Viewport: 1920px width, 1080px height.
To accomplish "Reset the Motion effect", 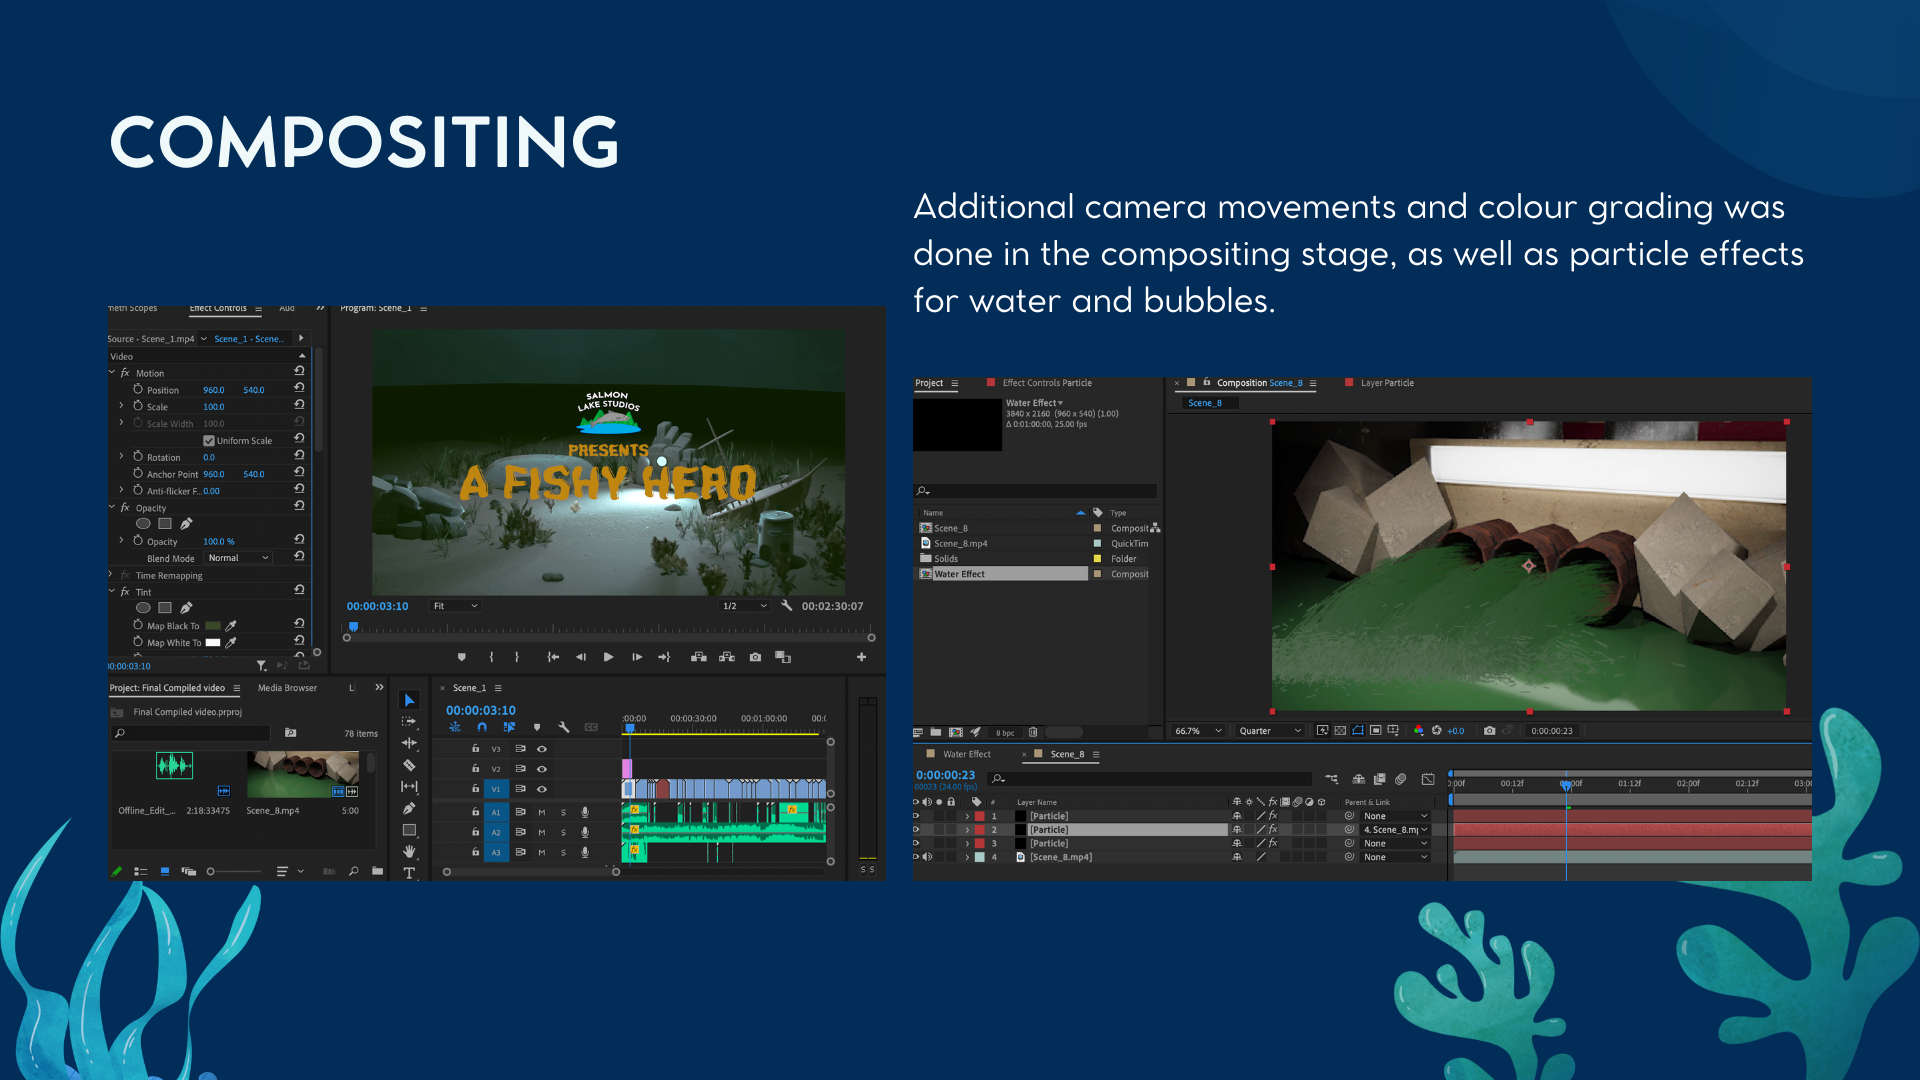I will pyautogui.click(x=299, y=371).
